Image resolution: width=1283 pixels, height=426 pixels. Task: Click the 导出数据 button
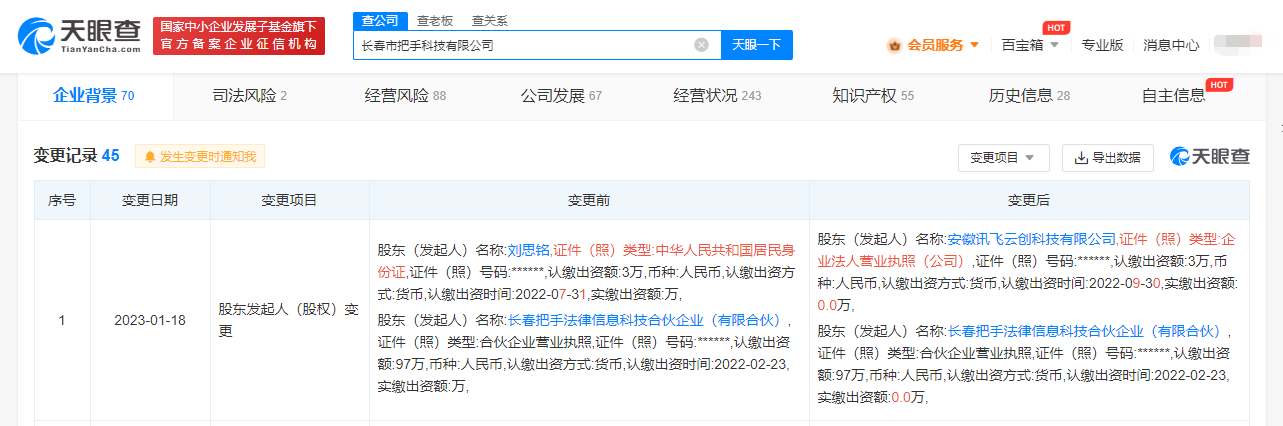point(1107,158)
